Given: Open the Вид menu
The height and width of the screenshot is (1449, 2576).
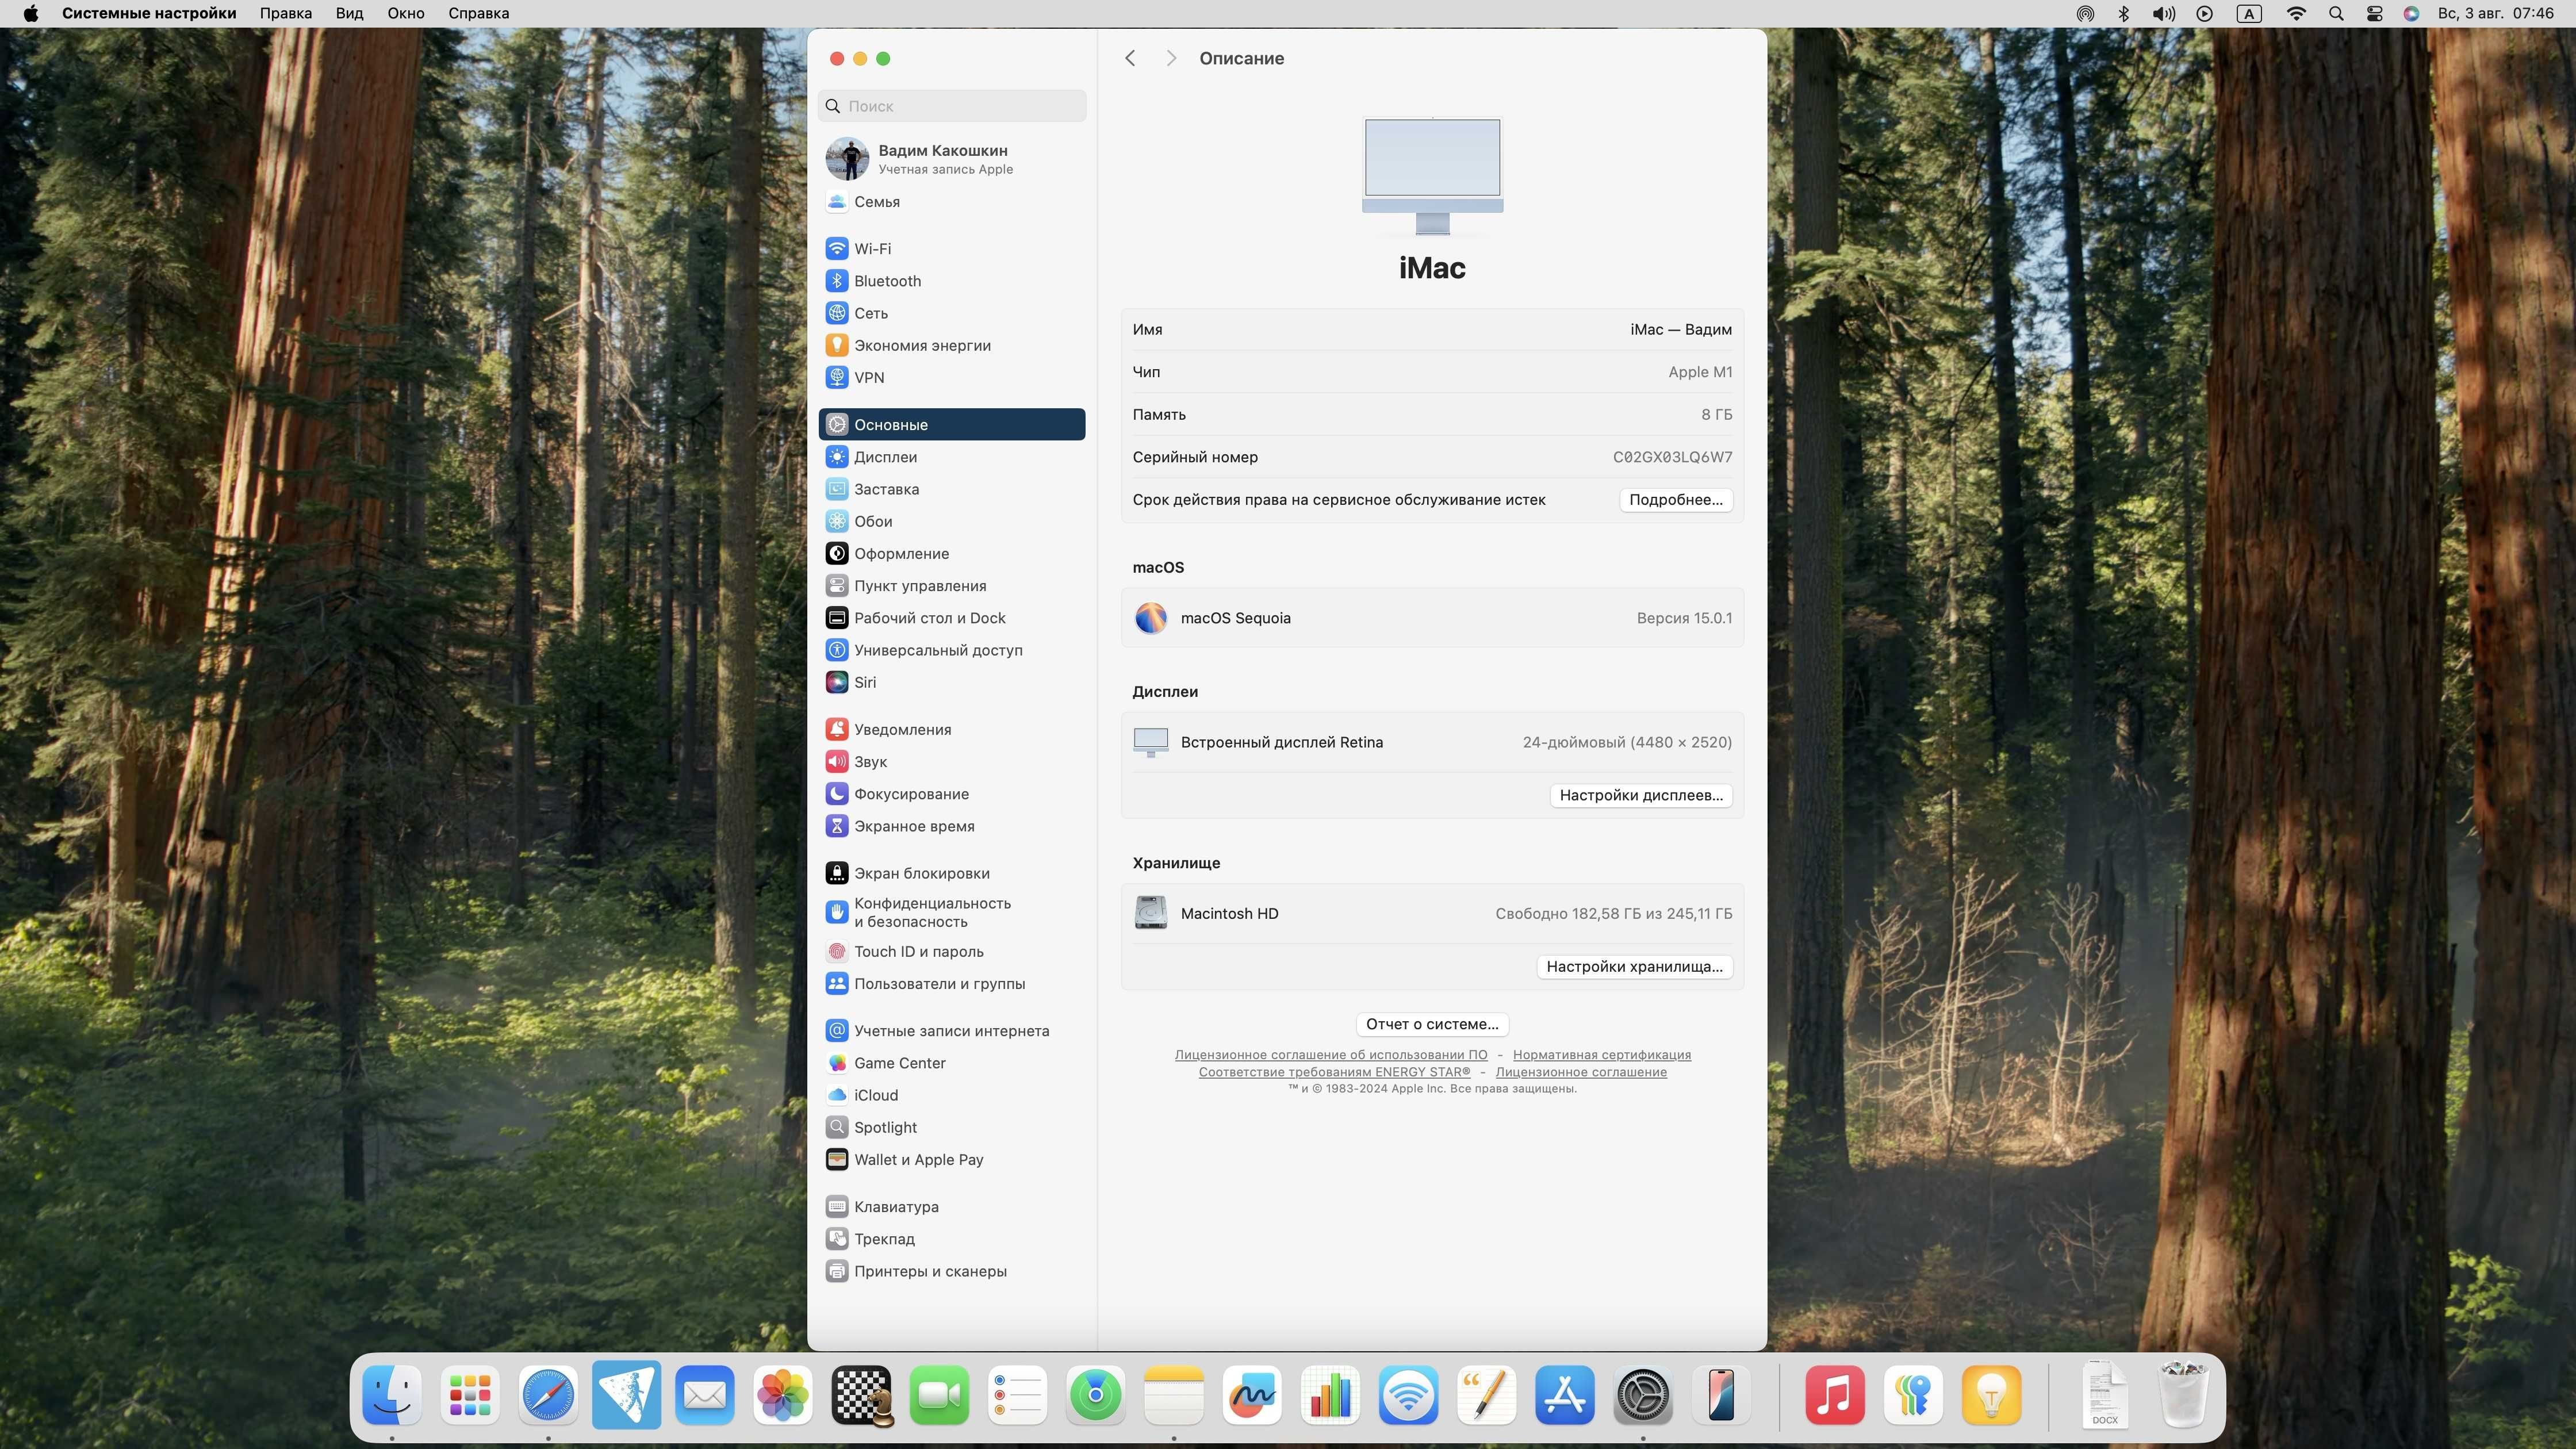Looking at the screenshot, I should pyautogui.click(x=349, y=13).
